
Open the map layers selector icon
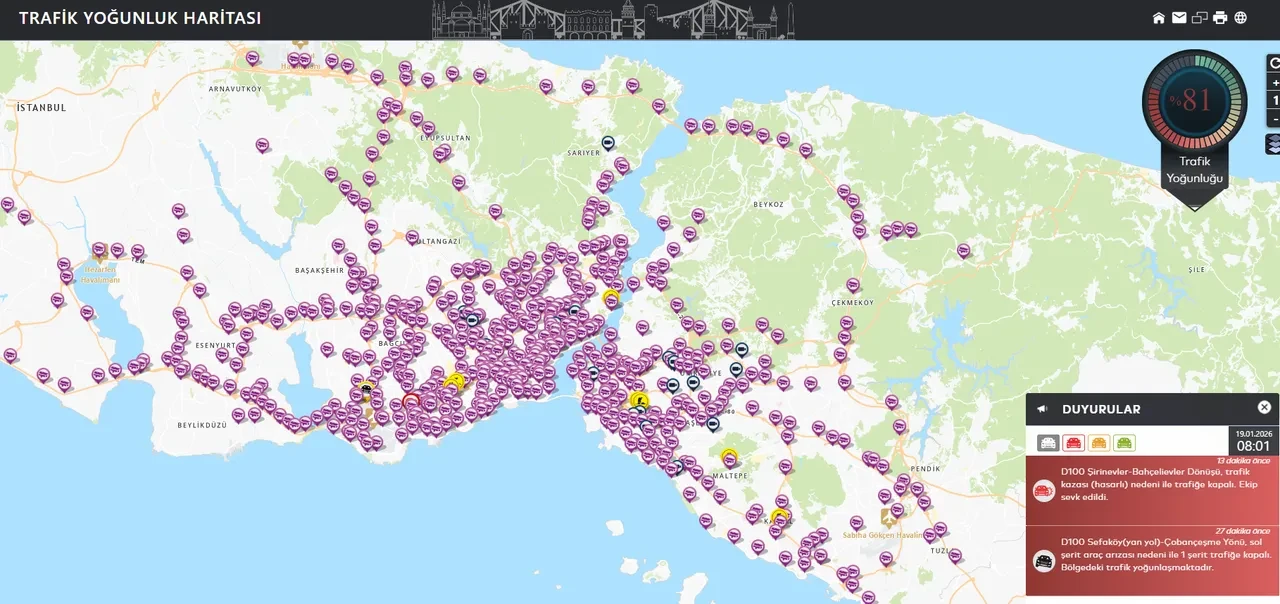click(x=1274, y=143)
